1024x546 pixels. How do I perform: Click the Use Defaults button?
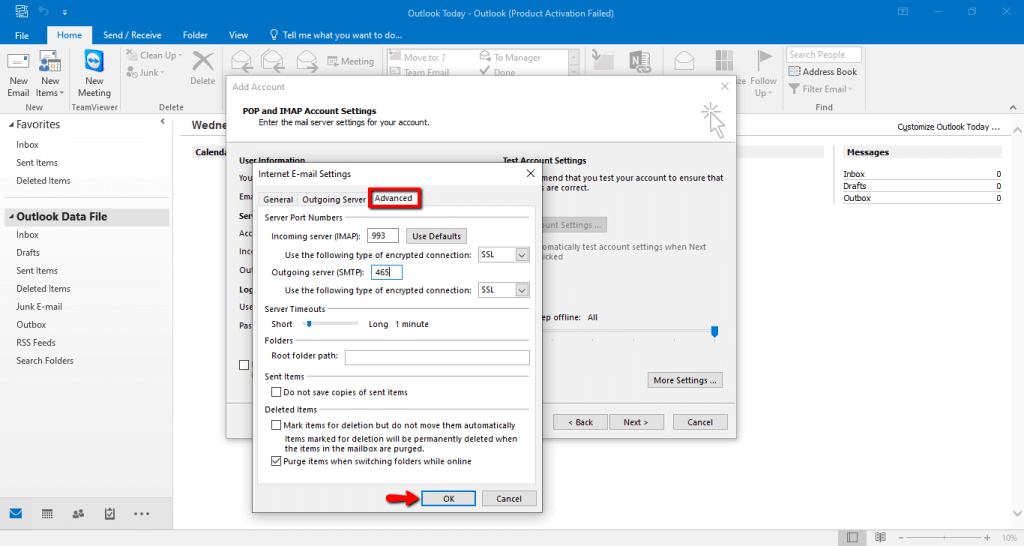[x=436, y=236]
